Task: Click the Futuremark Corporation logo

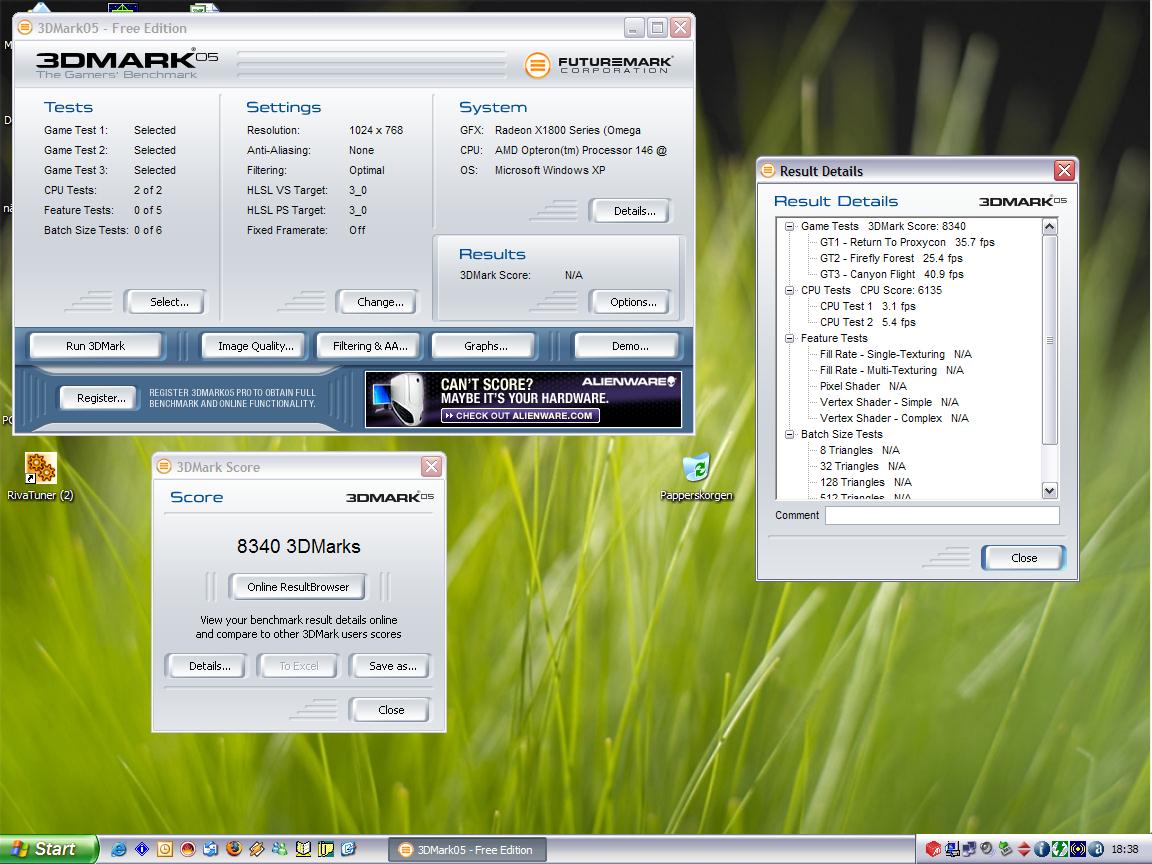Action: click(599, 65)
